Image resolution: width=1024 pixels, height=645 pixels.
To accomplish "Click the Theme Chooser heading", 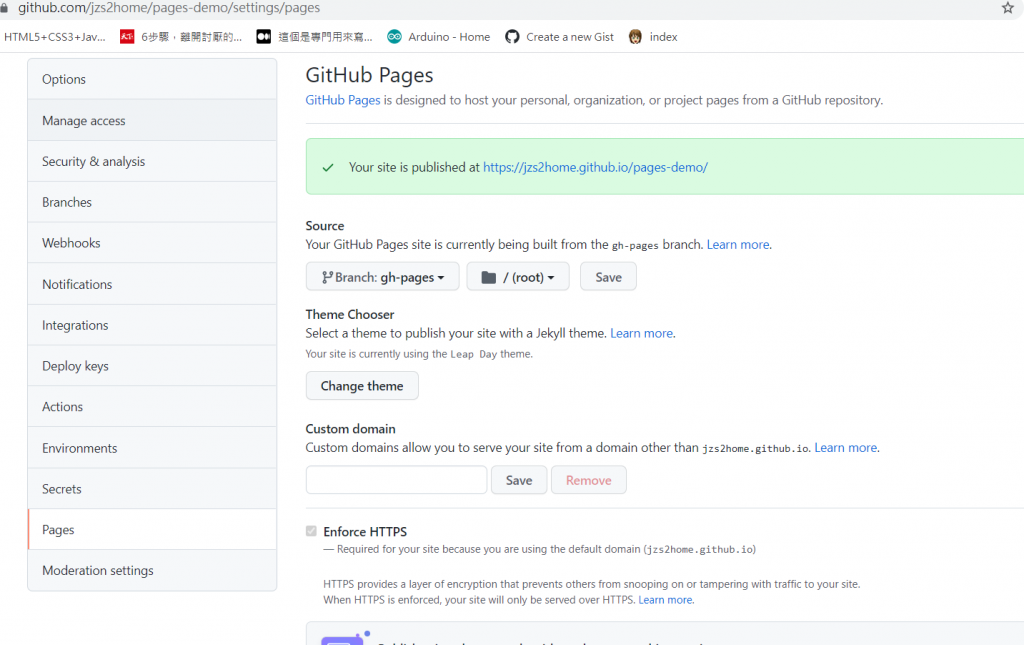I will (x=349, y=314).
